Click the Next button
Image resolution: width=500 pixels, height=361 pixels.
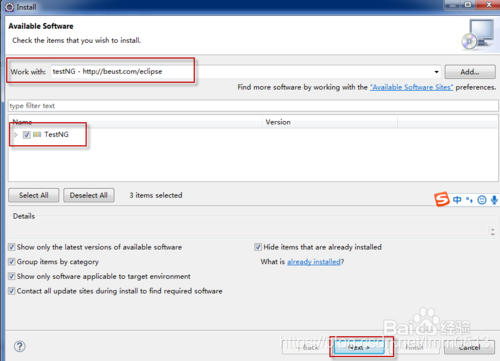coord(359,347)
